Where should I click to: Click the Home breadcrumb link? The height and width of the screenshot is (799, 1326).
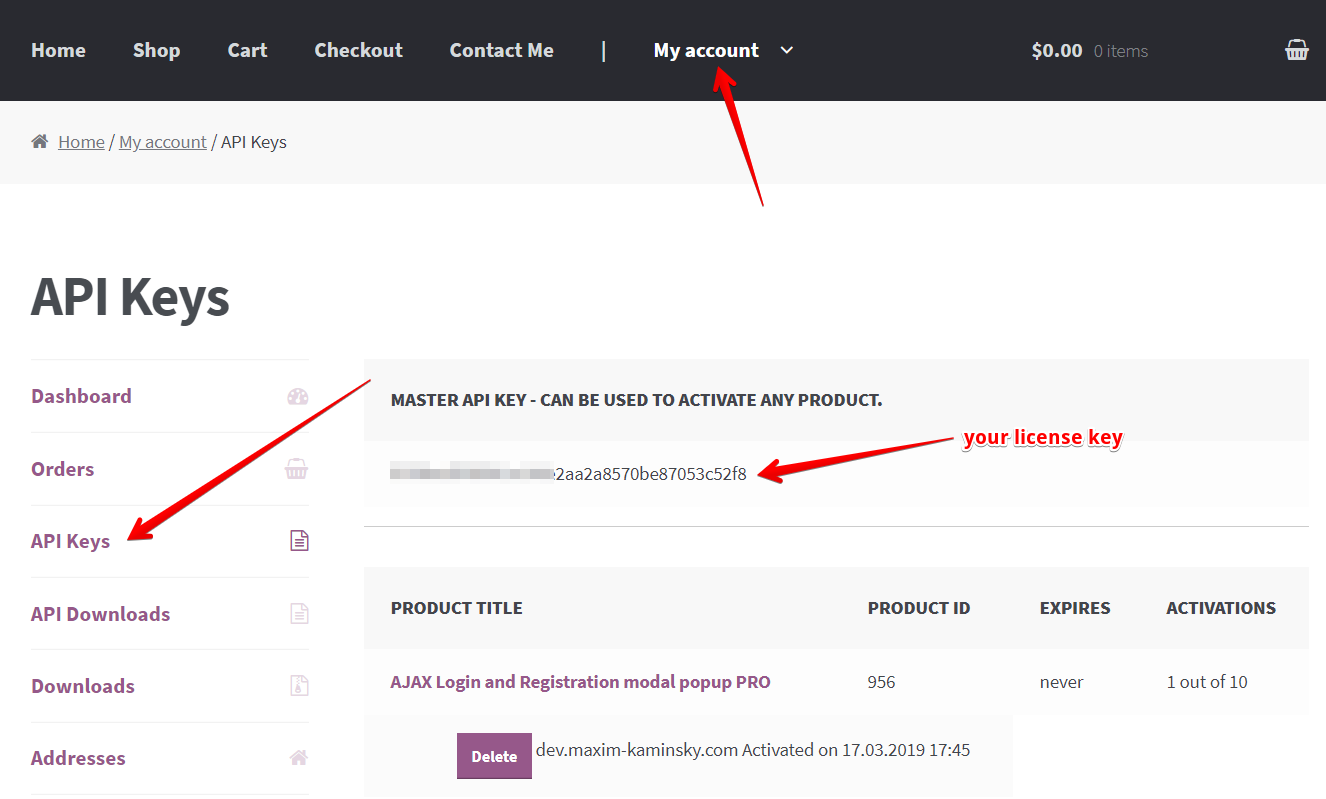tap(81, 141)
